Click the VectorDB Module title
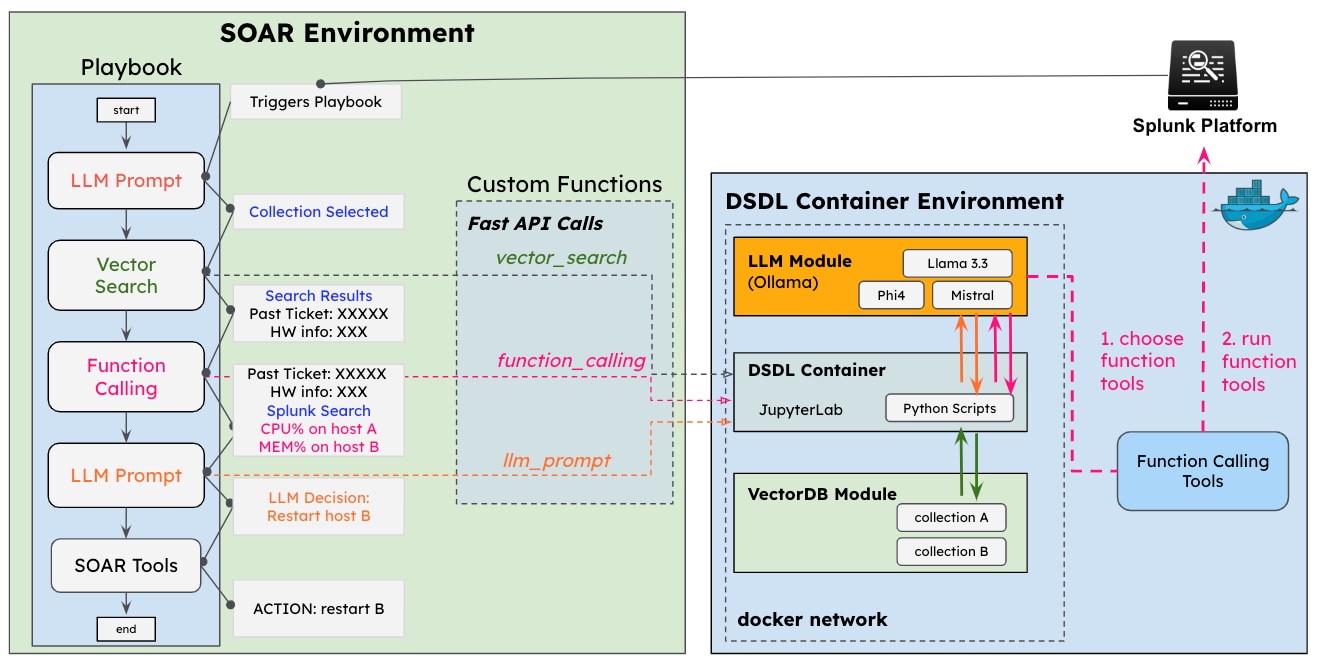The width and height of the screenshot is (1318, 665). point(822,494)
